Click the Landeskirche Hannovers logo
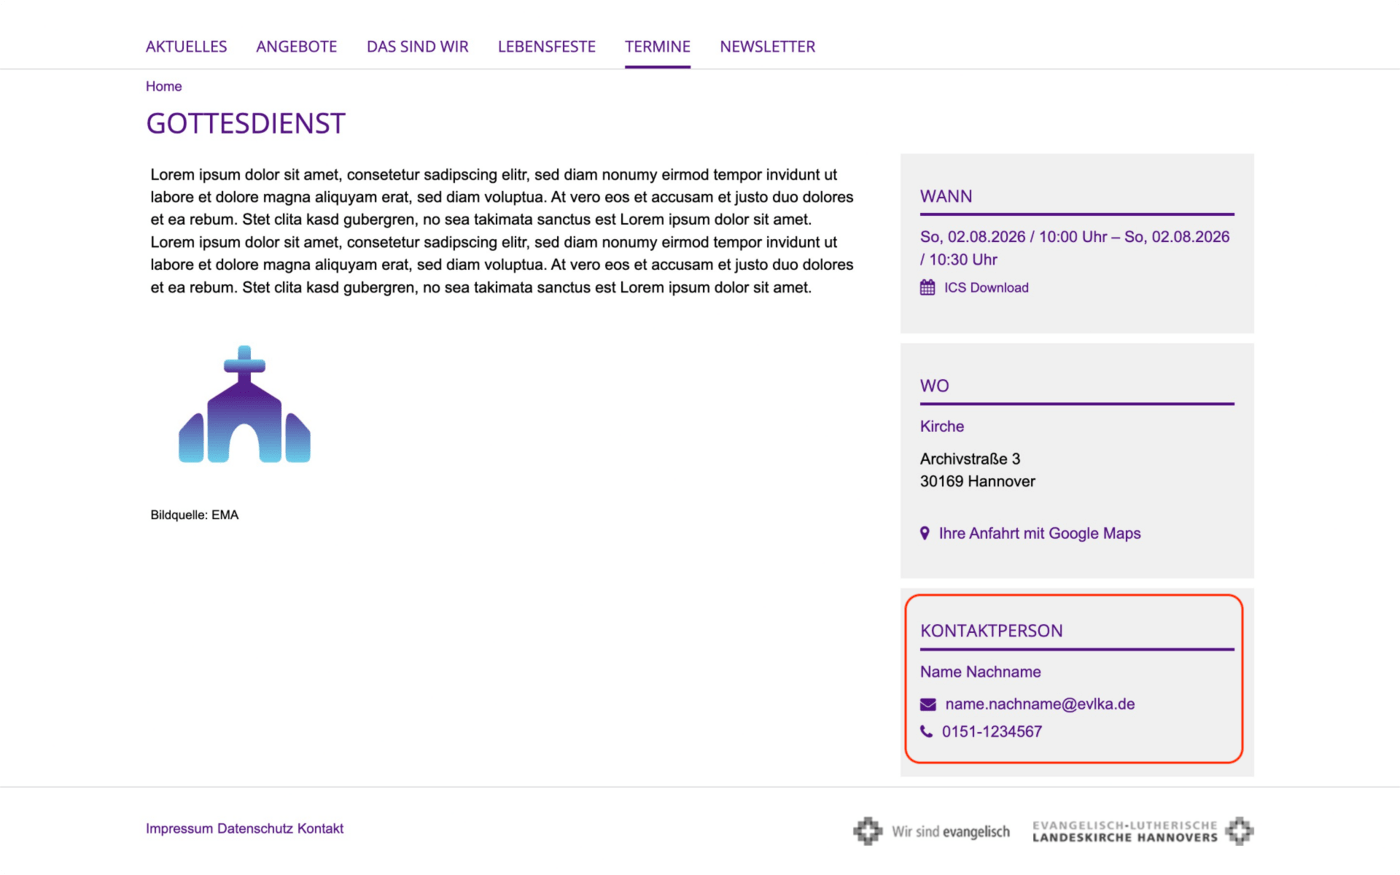1400x875 pixels. pyautogui.click(x=1142, y=831)
